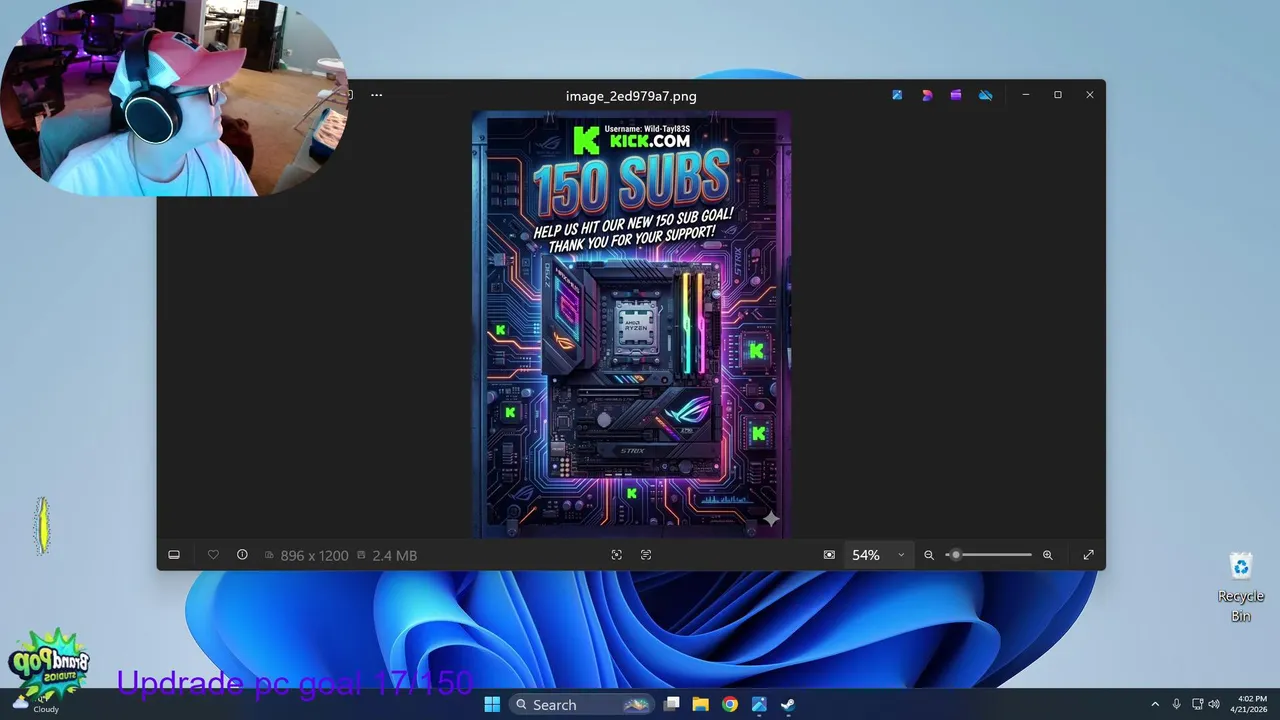The image size is (1280, 720).
Task: Click the microphone tray icon
Action: tap(1177, 704)
